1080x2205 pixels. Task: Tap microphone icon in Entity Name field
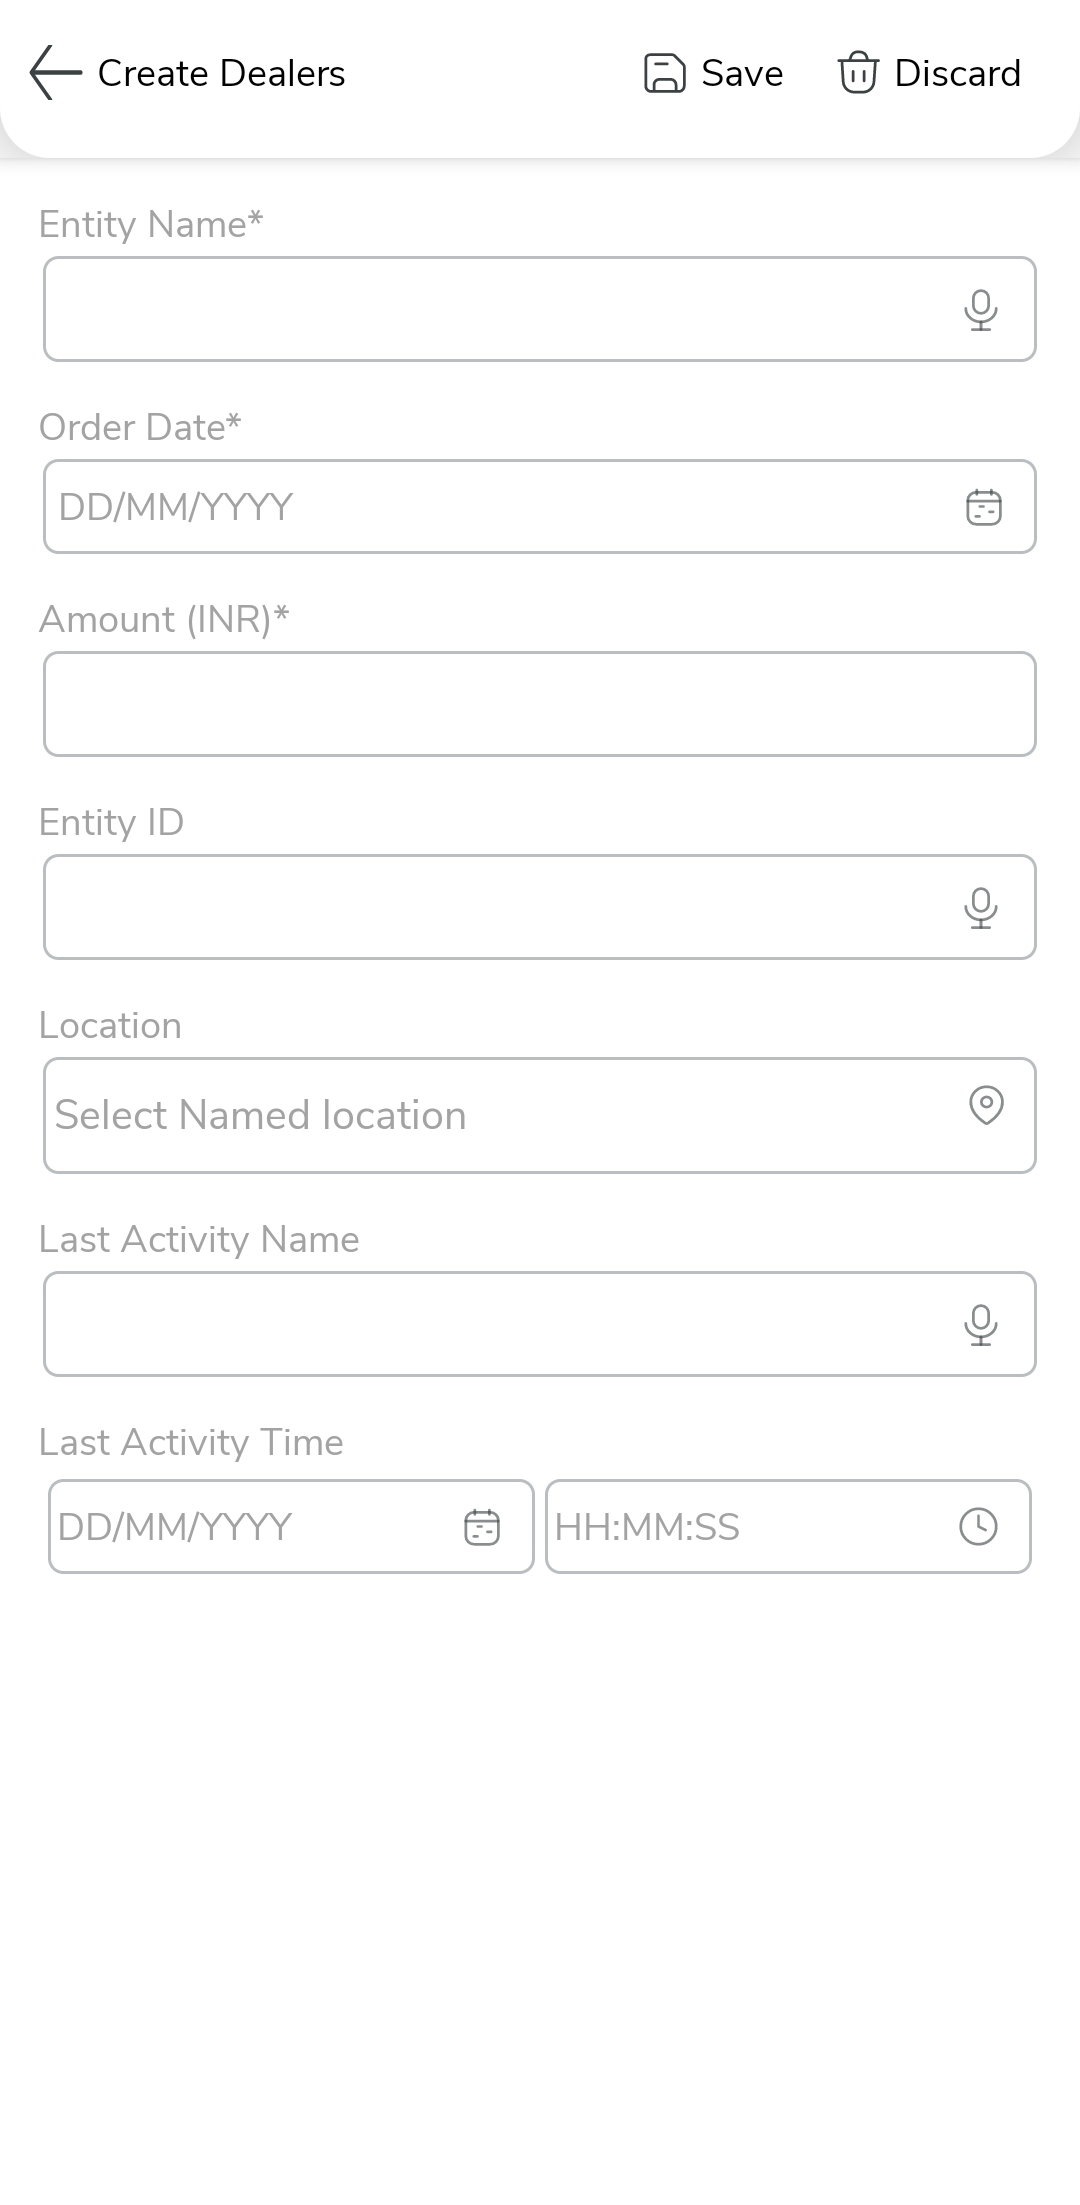[980, 310]
